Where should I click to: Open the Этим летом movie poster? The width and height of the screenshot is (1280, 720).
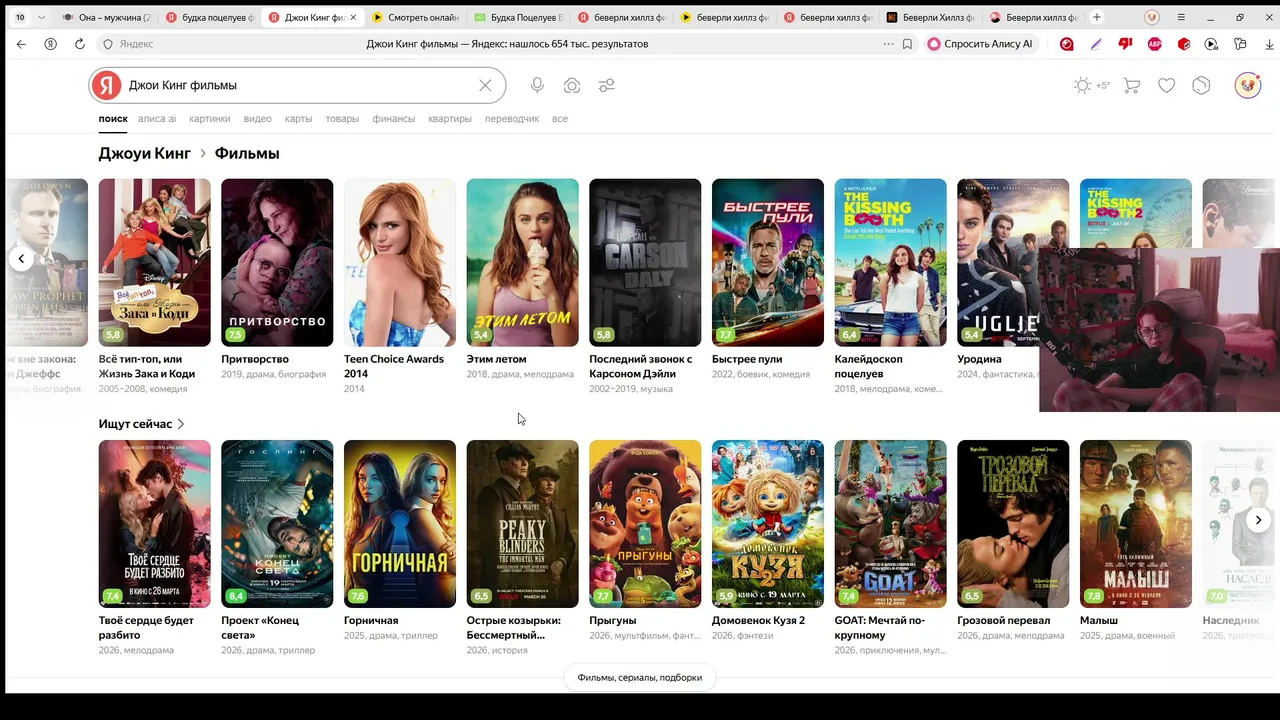click(522, 263)
